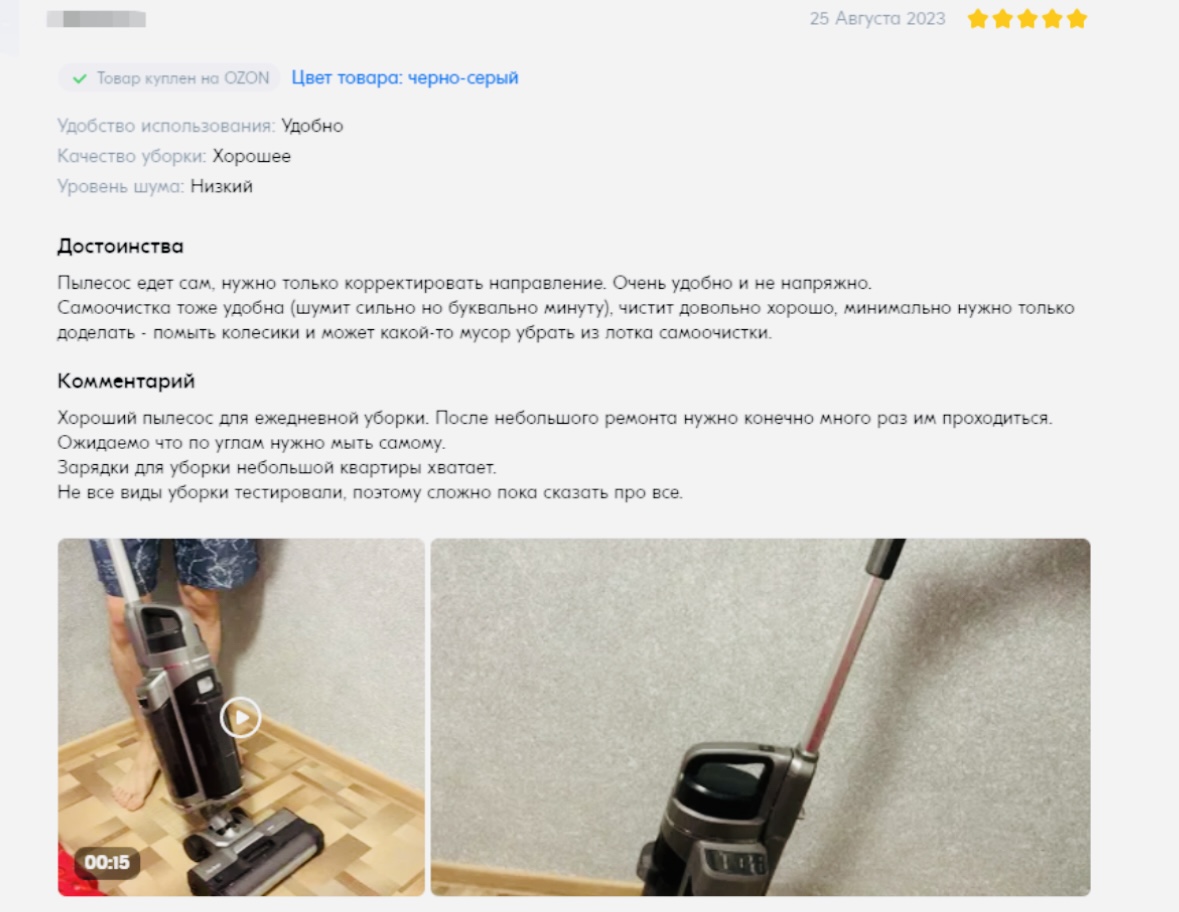
Task: Click the blurred reviewer name
Action: (x=96, y=19)
